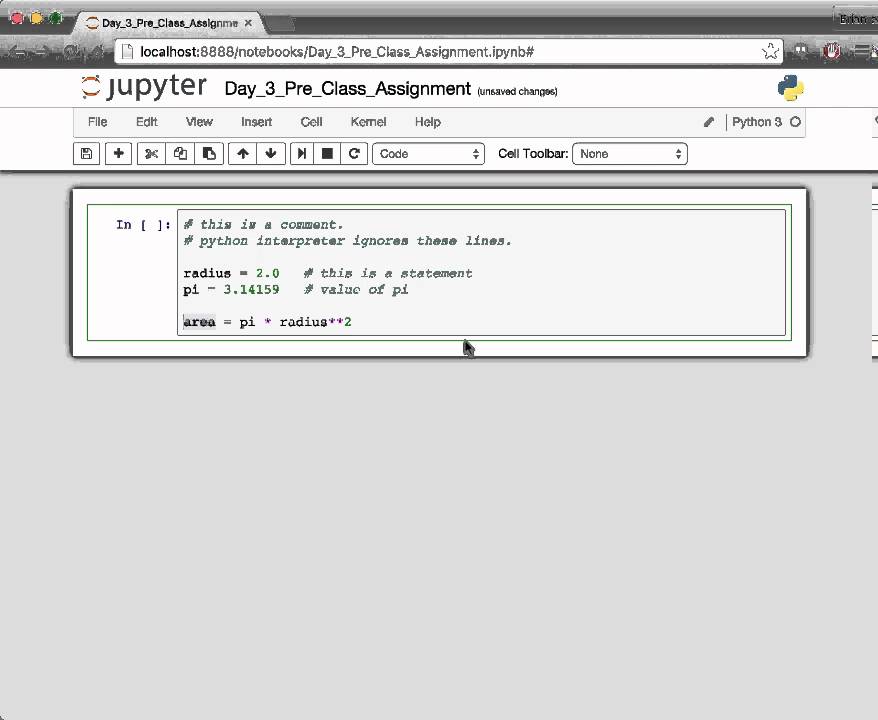Open the File menu
878x720 pixels.
pyautogui.click(x=97, y=122)
